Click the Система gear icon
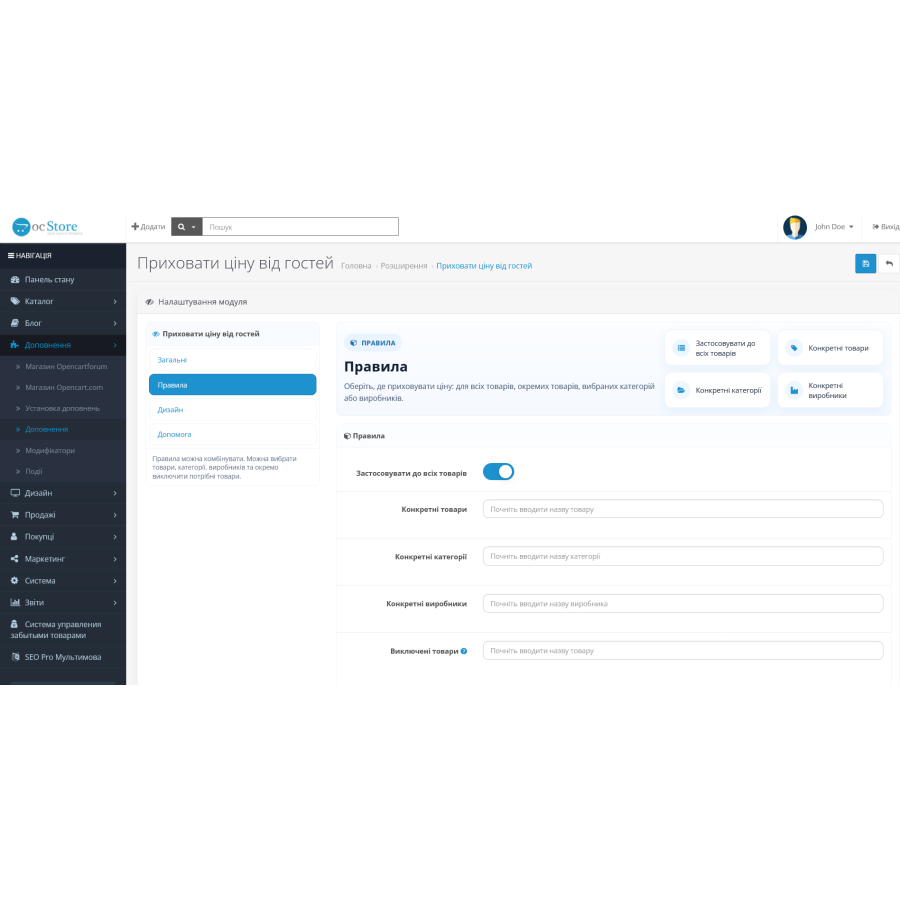Screen dimensions: 900x900 pos(14,580)
